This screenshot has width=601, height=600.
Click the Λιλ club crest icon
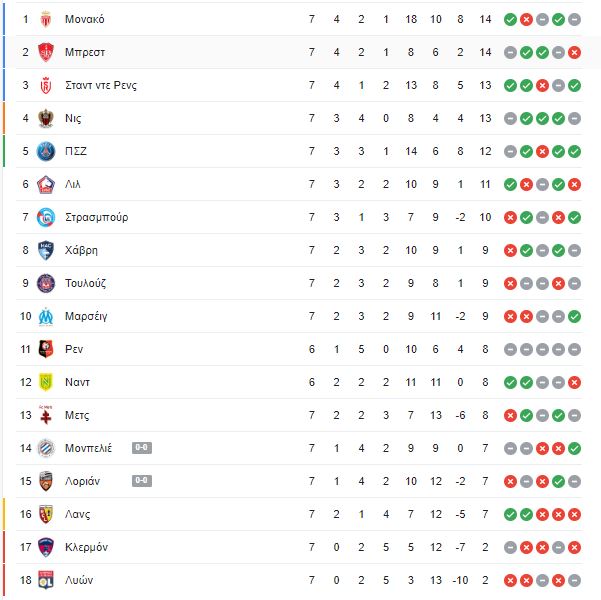[46, 184]
